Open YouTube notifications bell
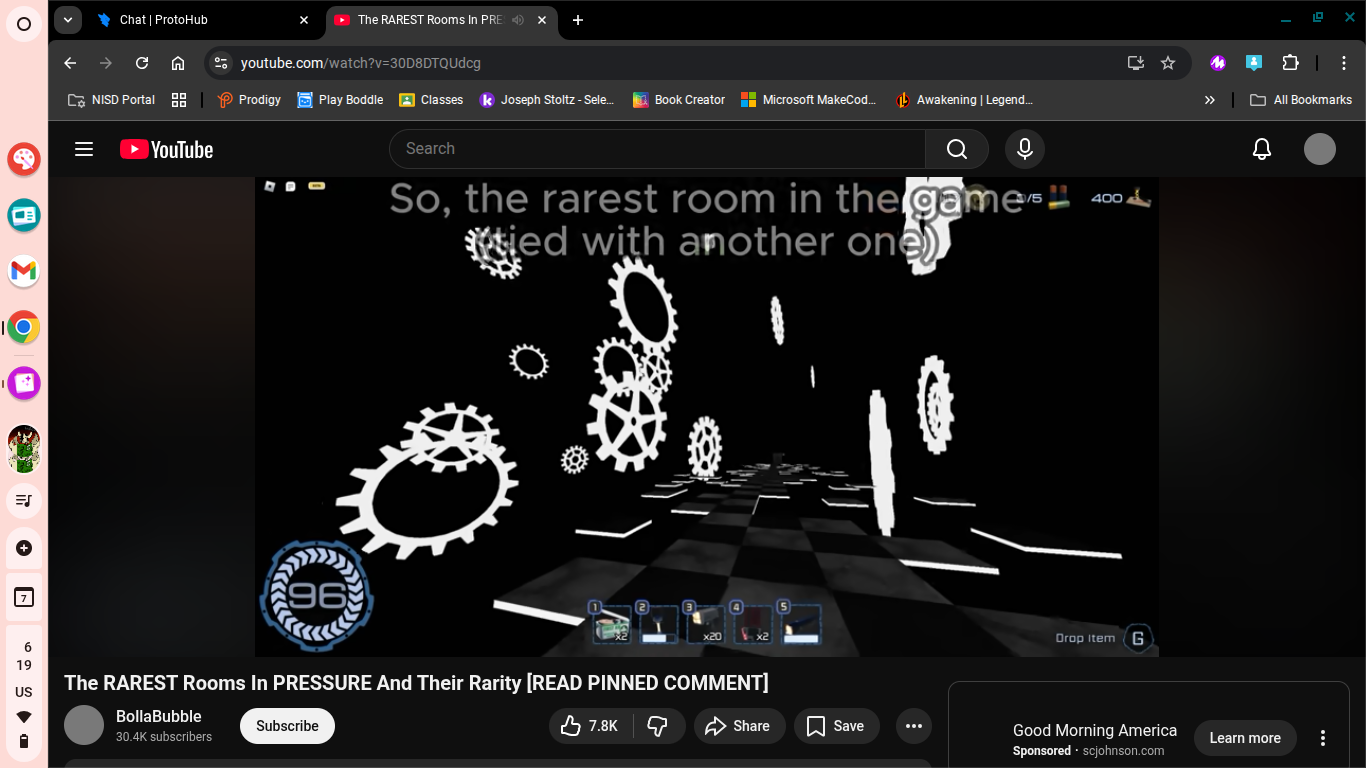This screenshot has height=768, width=1366. tap(1261, 148)
